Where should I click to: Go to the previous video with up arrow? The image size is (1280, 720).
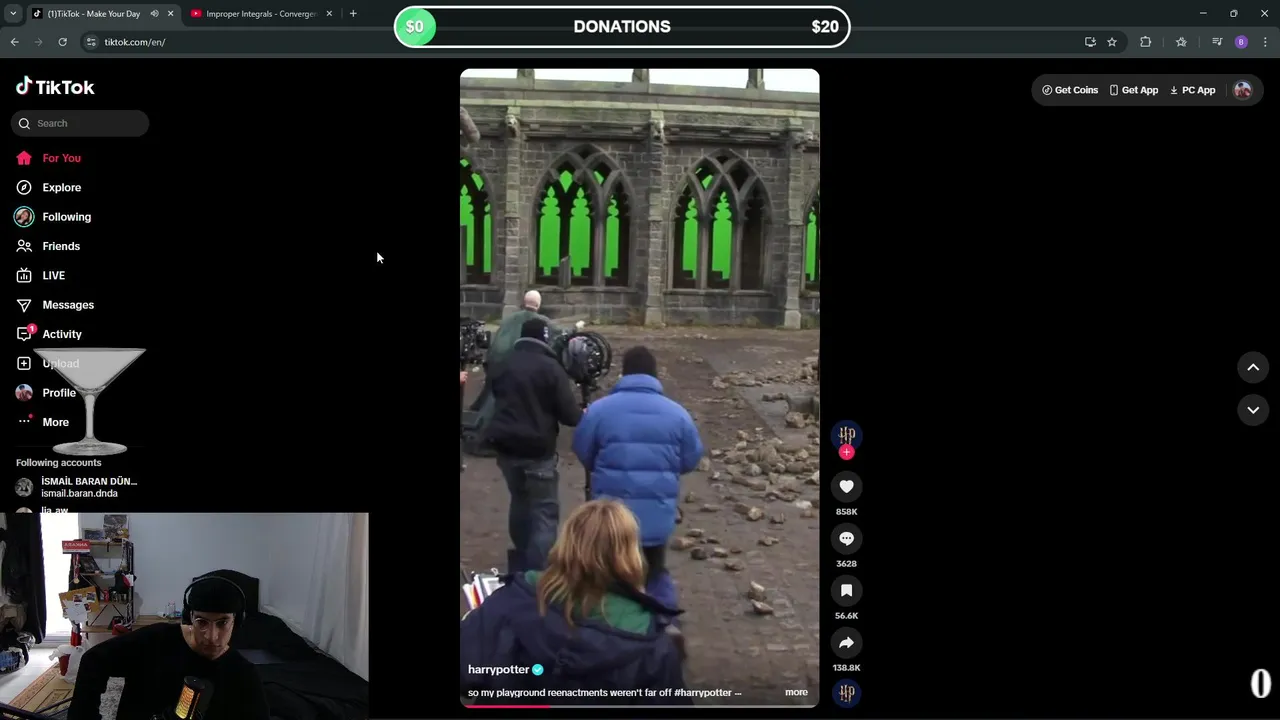[x=1253, y=367]
